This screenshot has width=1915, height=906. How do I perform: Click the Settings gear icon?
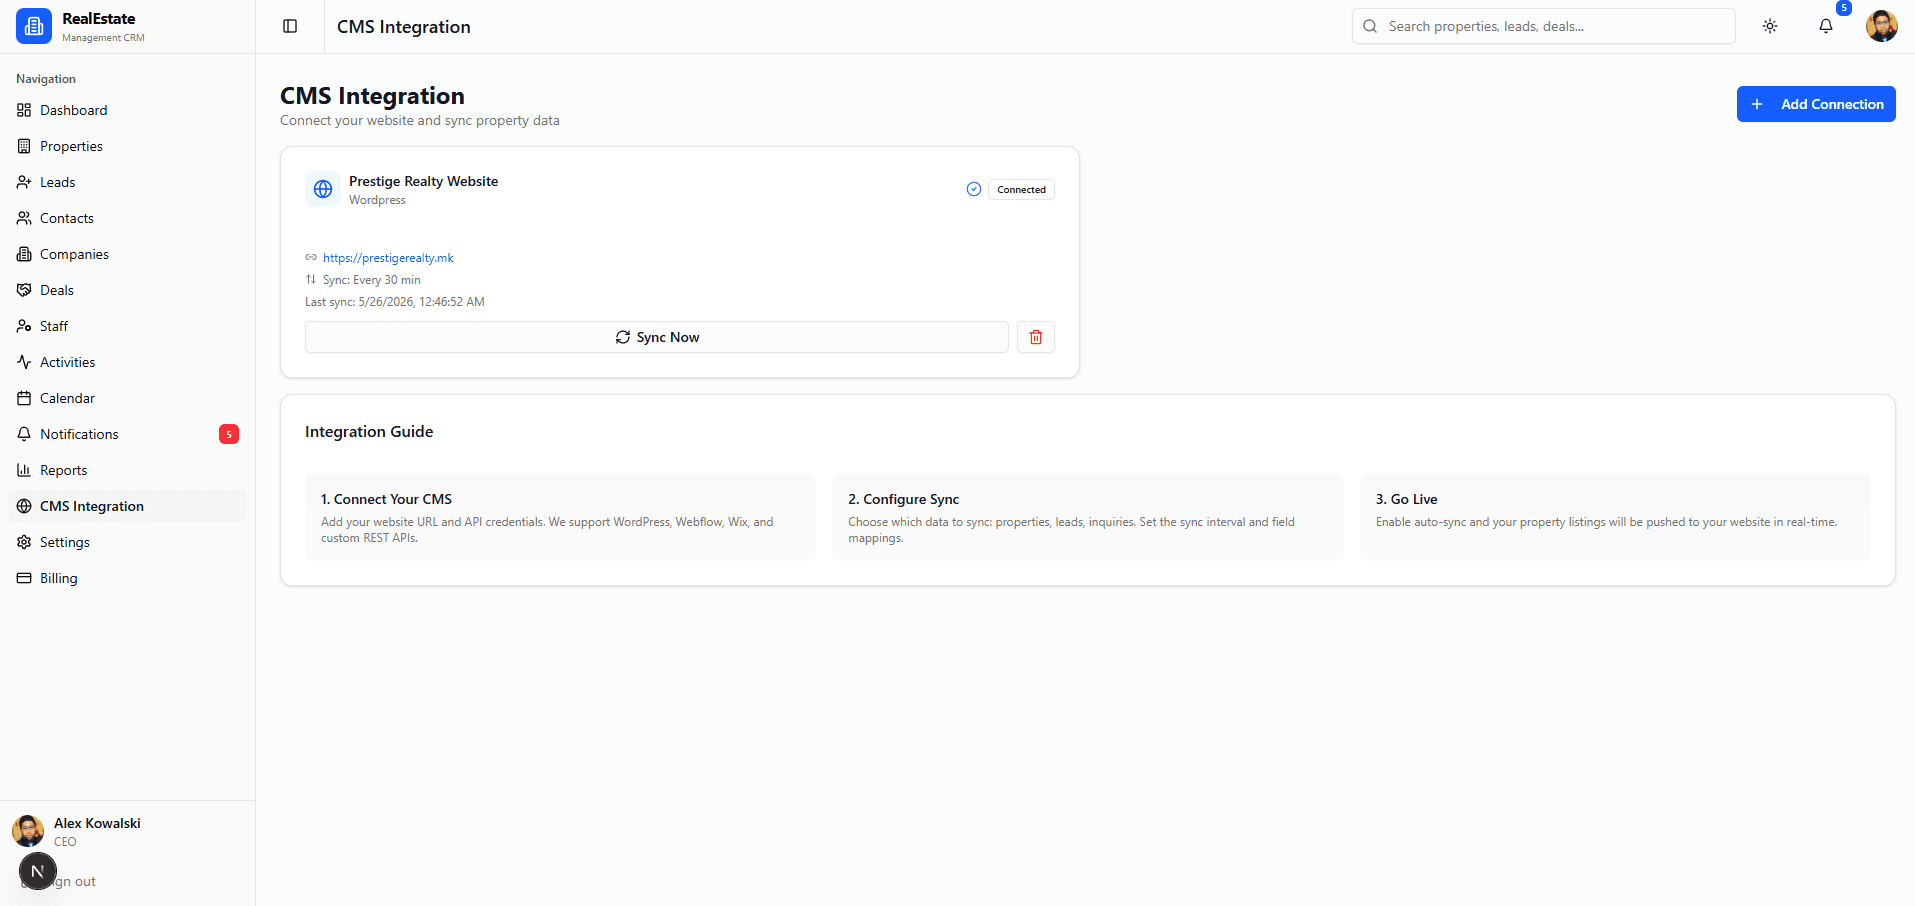pos(24,542)
